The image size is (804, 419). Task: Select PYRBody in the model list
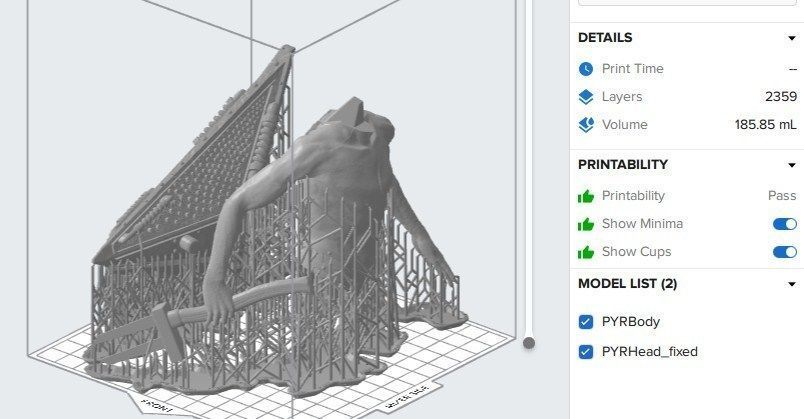[x=631, y=322]
